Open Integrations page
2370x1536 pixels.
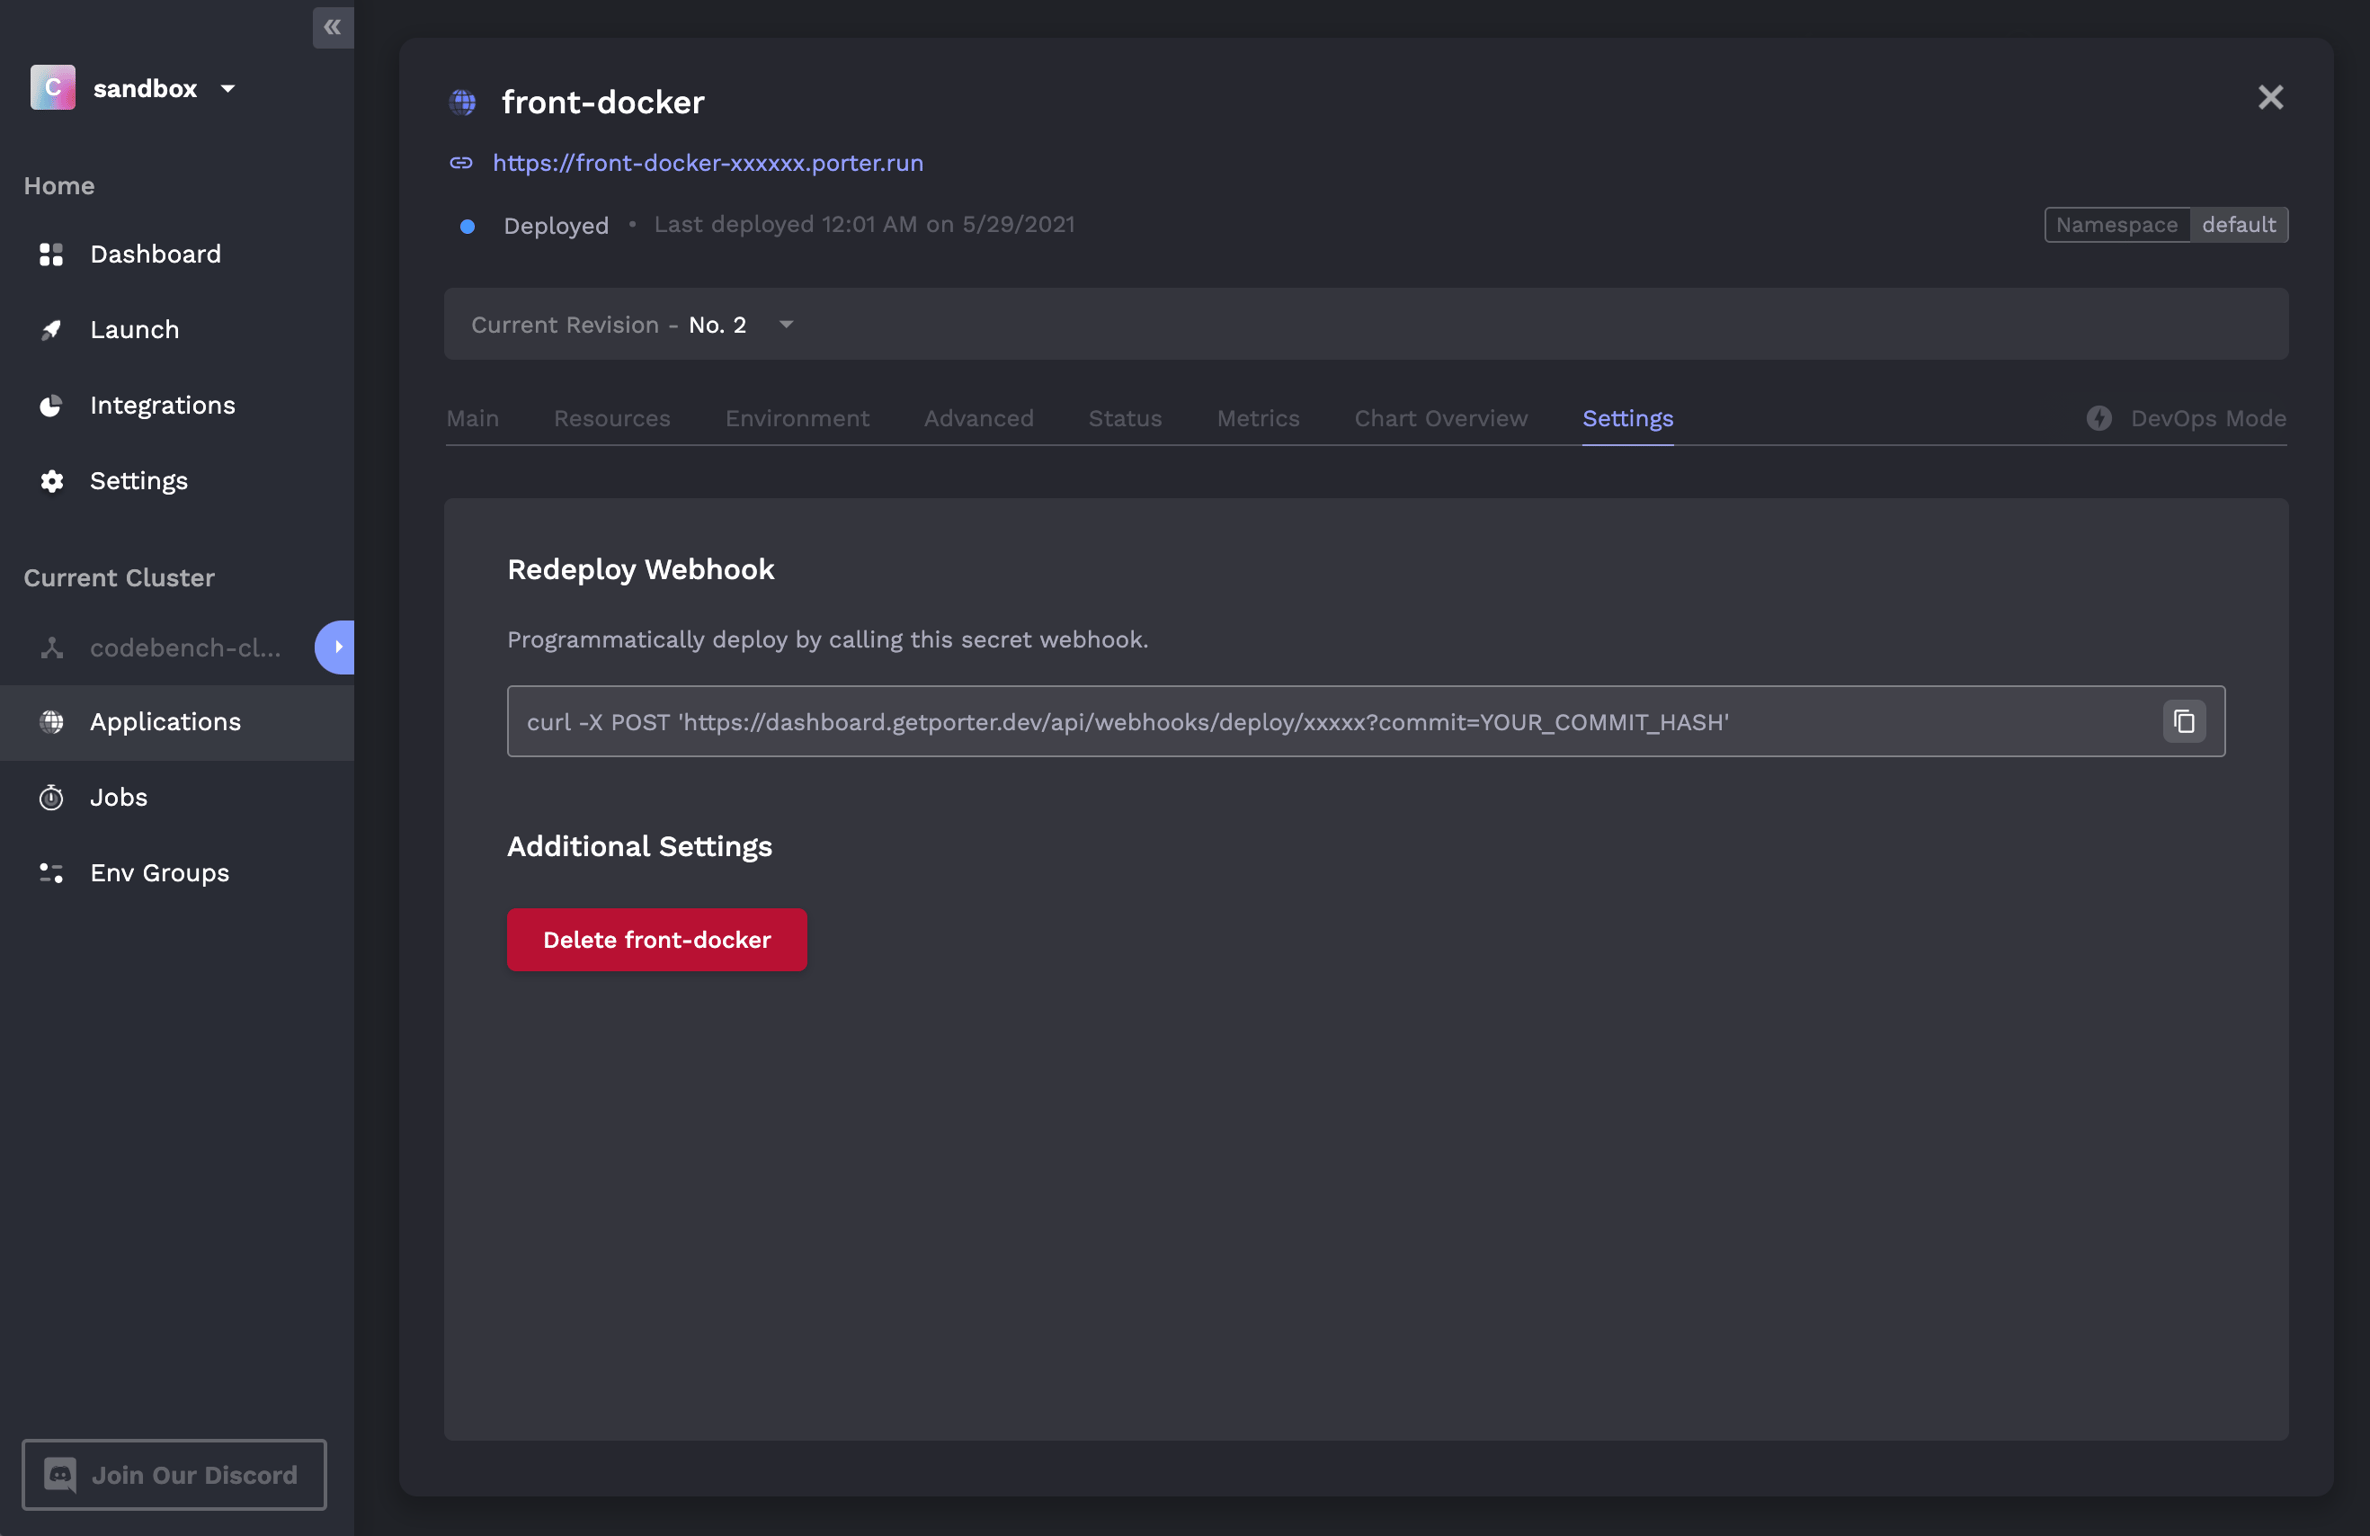(163, 405)
